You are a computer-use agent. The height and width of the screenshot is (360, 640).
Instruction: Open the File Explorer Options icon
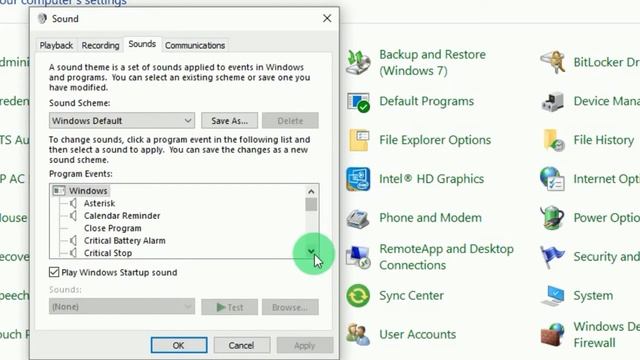[x=359, y=140]
